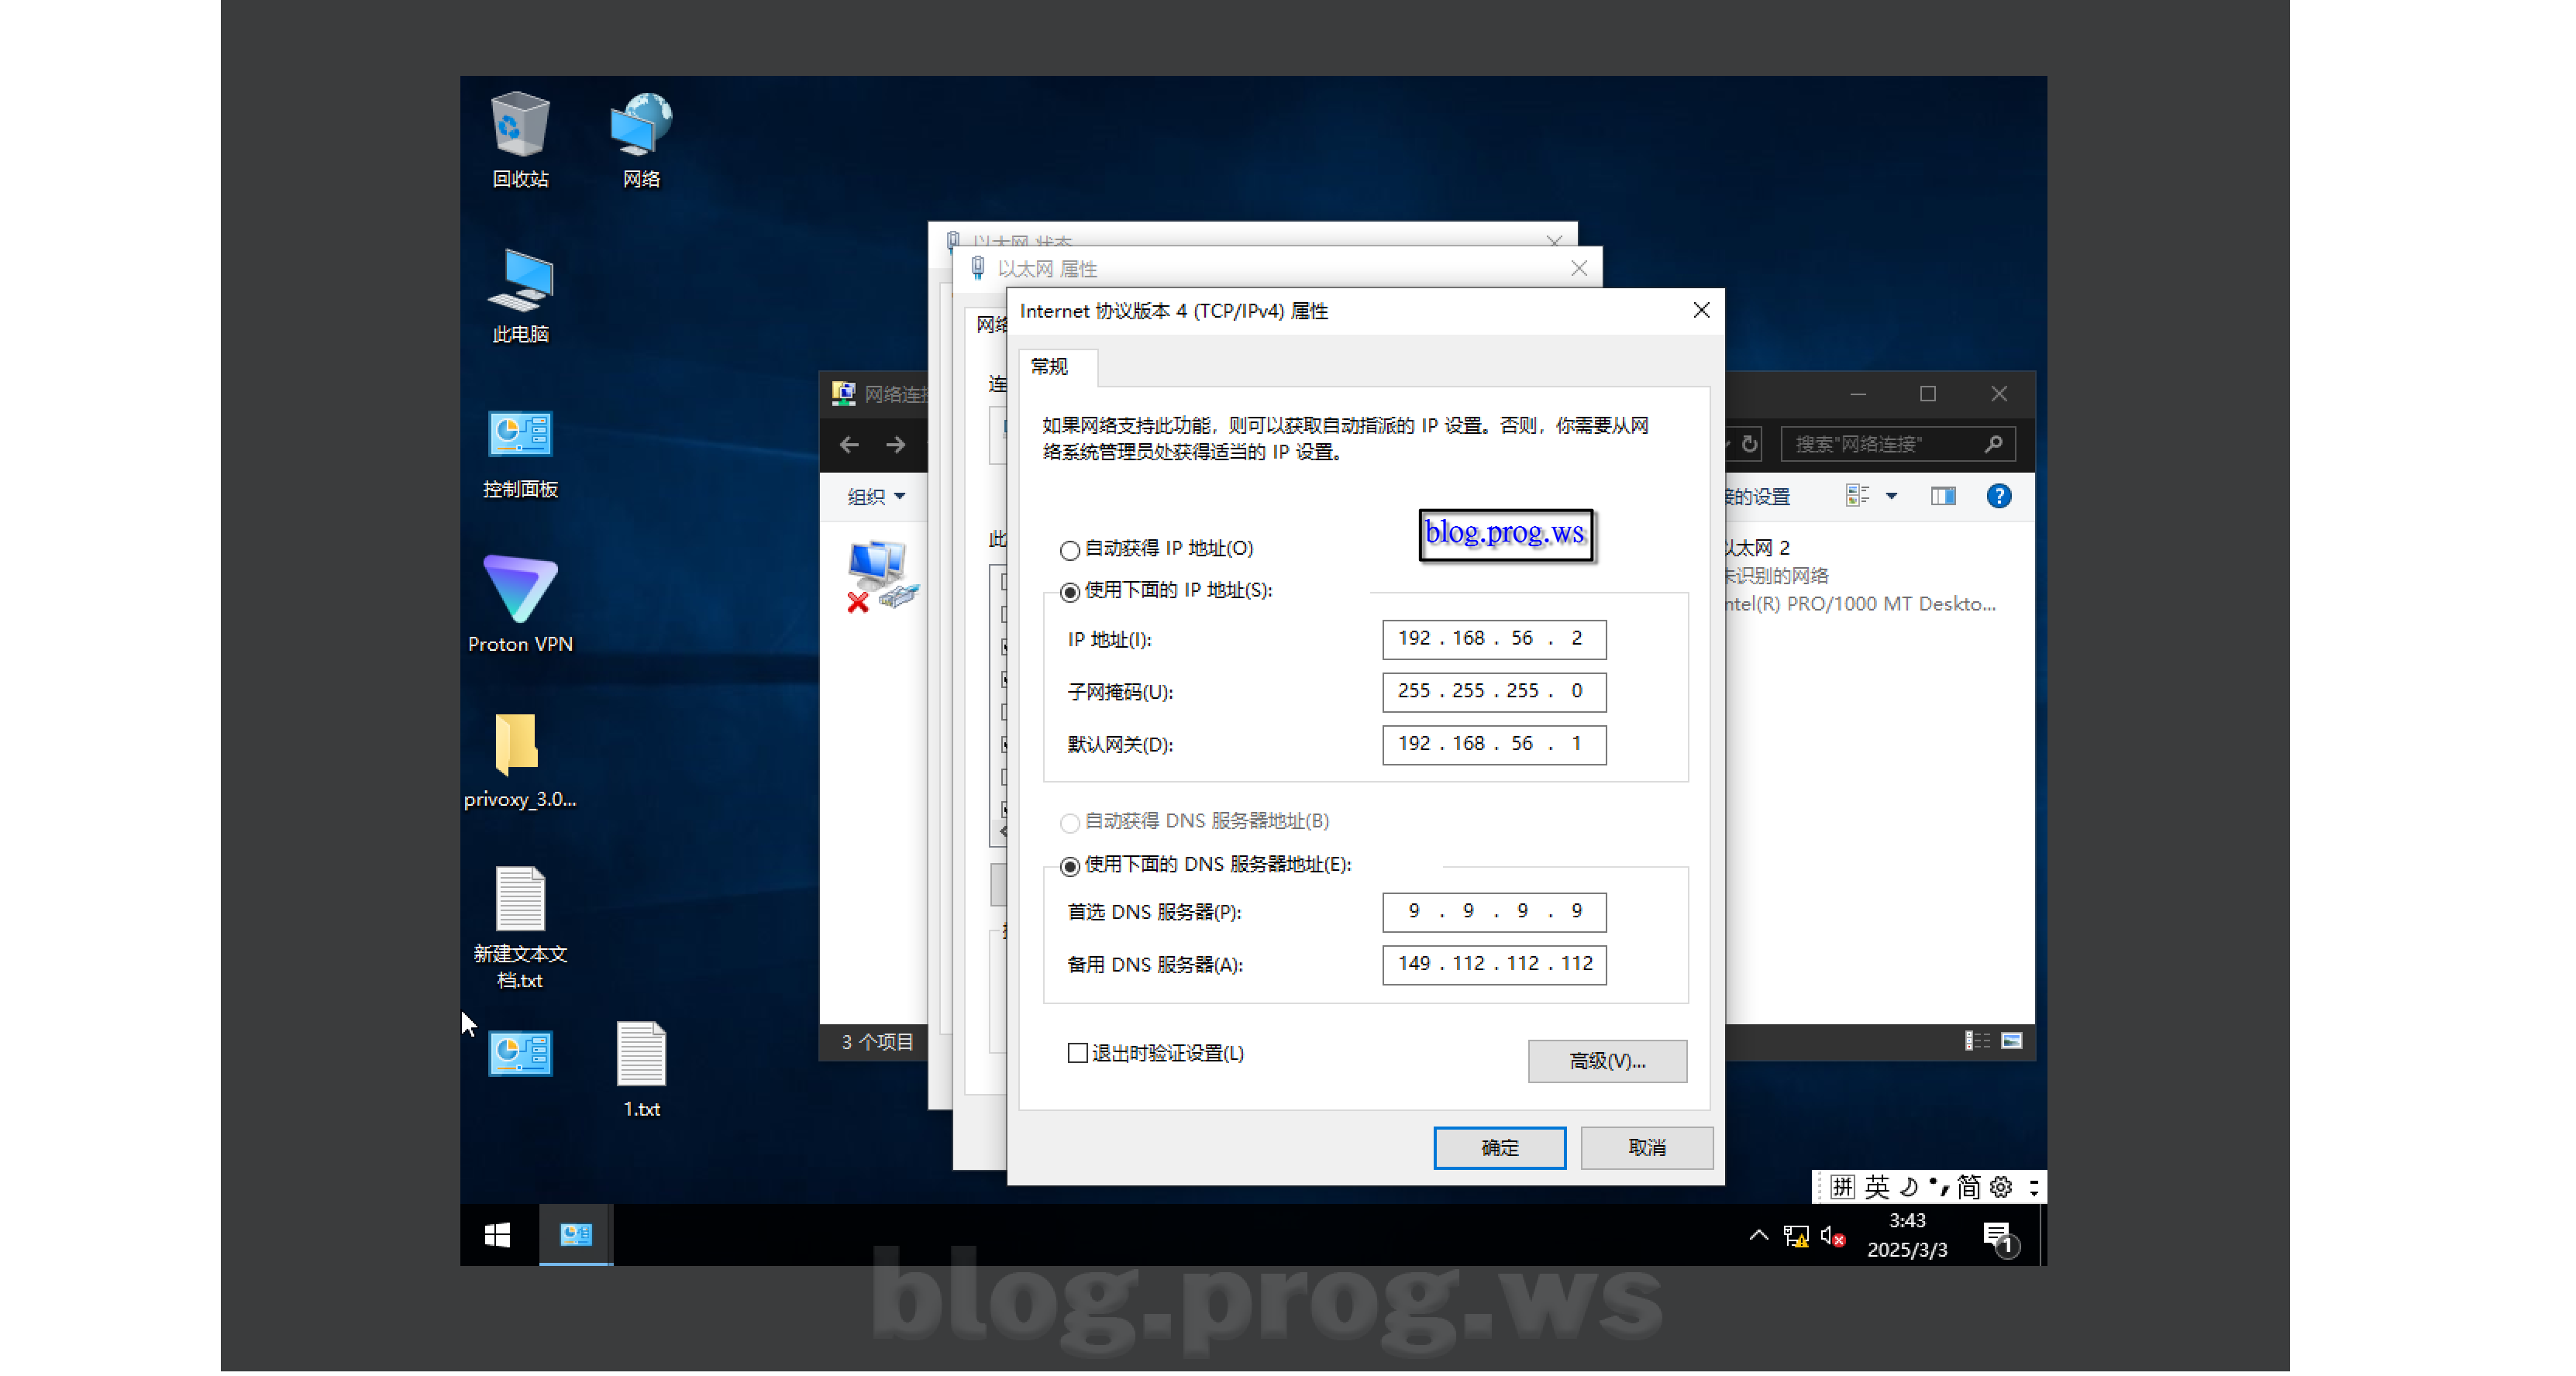
Task: Open the 高级(V) advanced settings button
Action: pyautogui.click(x=1606, y=1061)
